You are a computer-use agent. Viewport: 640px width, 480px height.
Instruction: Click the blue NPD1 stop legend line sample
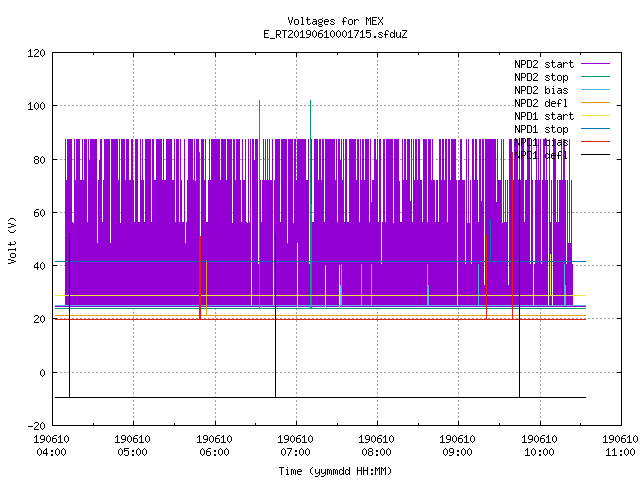[x=595, y=129]
